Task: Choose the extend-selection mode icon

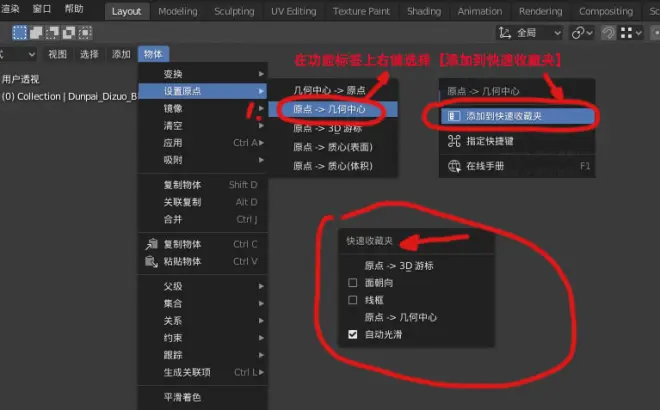Action: [x=36, y=32]
